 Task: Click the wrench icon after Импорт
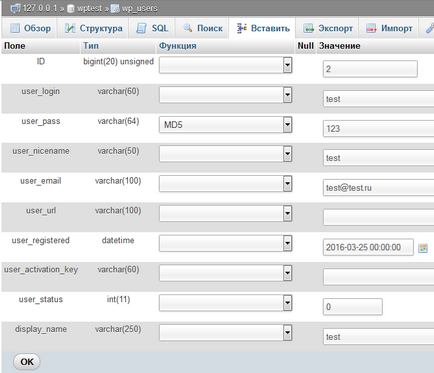coord(430,28)
